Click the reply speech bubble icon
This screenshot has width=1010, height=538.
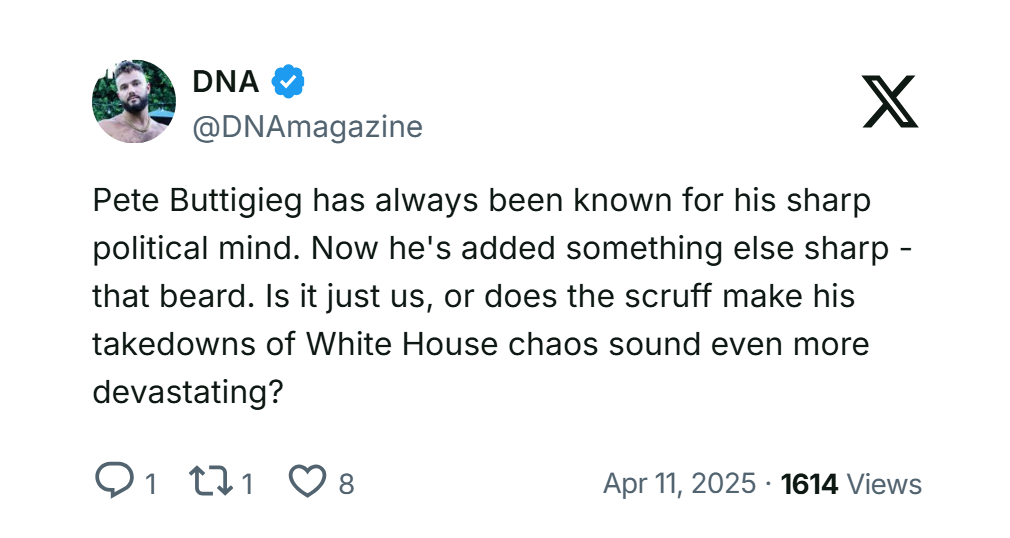113,481
